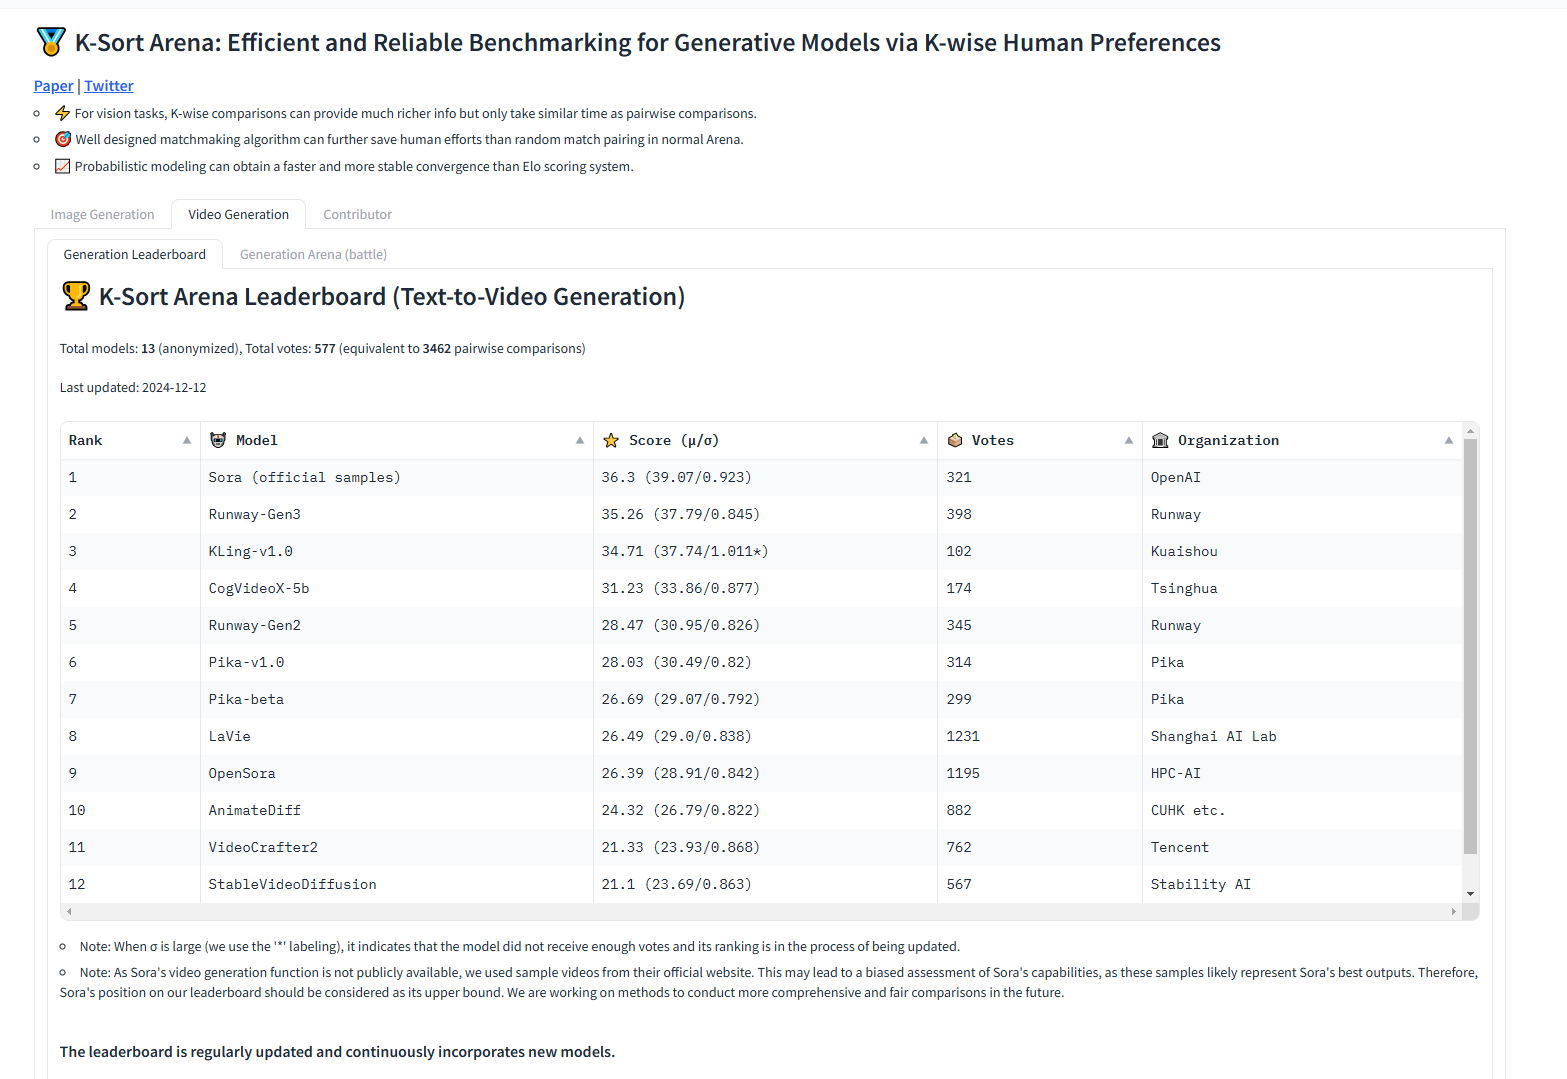The width and height of the screenshot is (1567, 1079).
Task: Click the trophy icon in the leaderboard heading
Action: point(75,296)
